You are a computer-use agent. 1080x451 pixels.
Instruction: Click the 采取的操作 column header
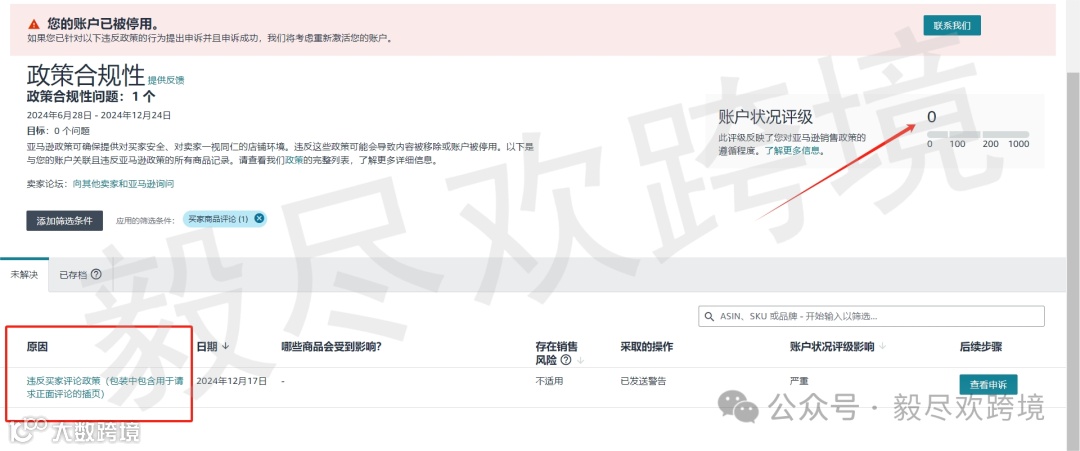[646, 346]
